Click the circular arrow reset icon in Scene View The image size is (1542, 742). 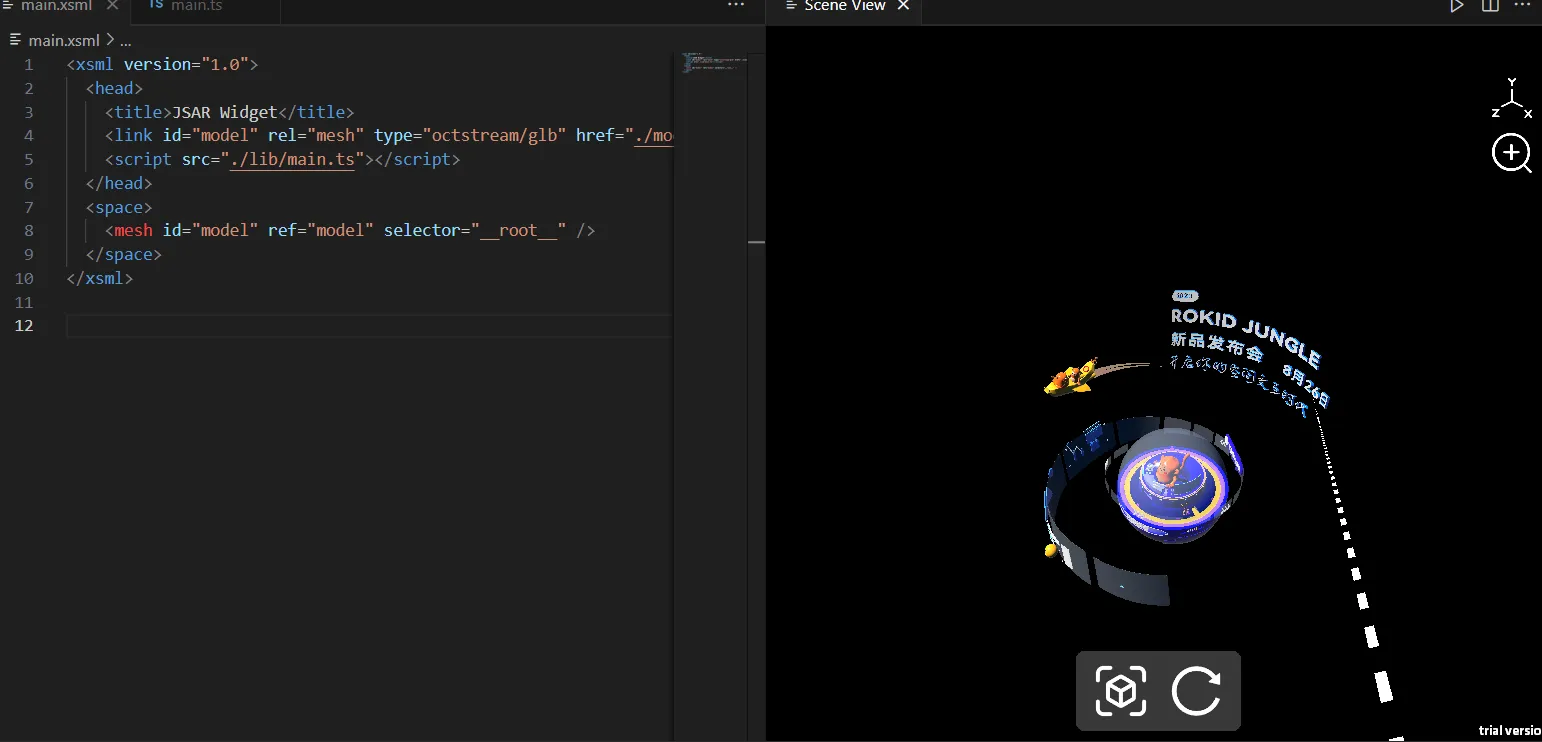pyautogui.click(x=1196, y=691)
